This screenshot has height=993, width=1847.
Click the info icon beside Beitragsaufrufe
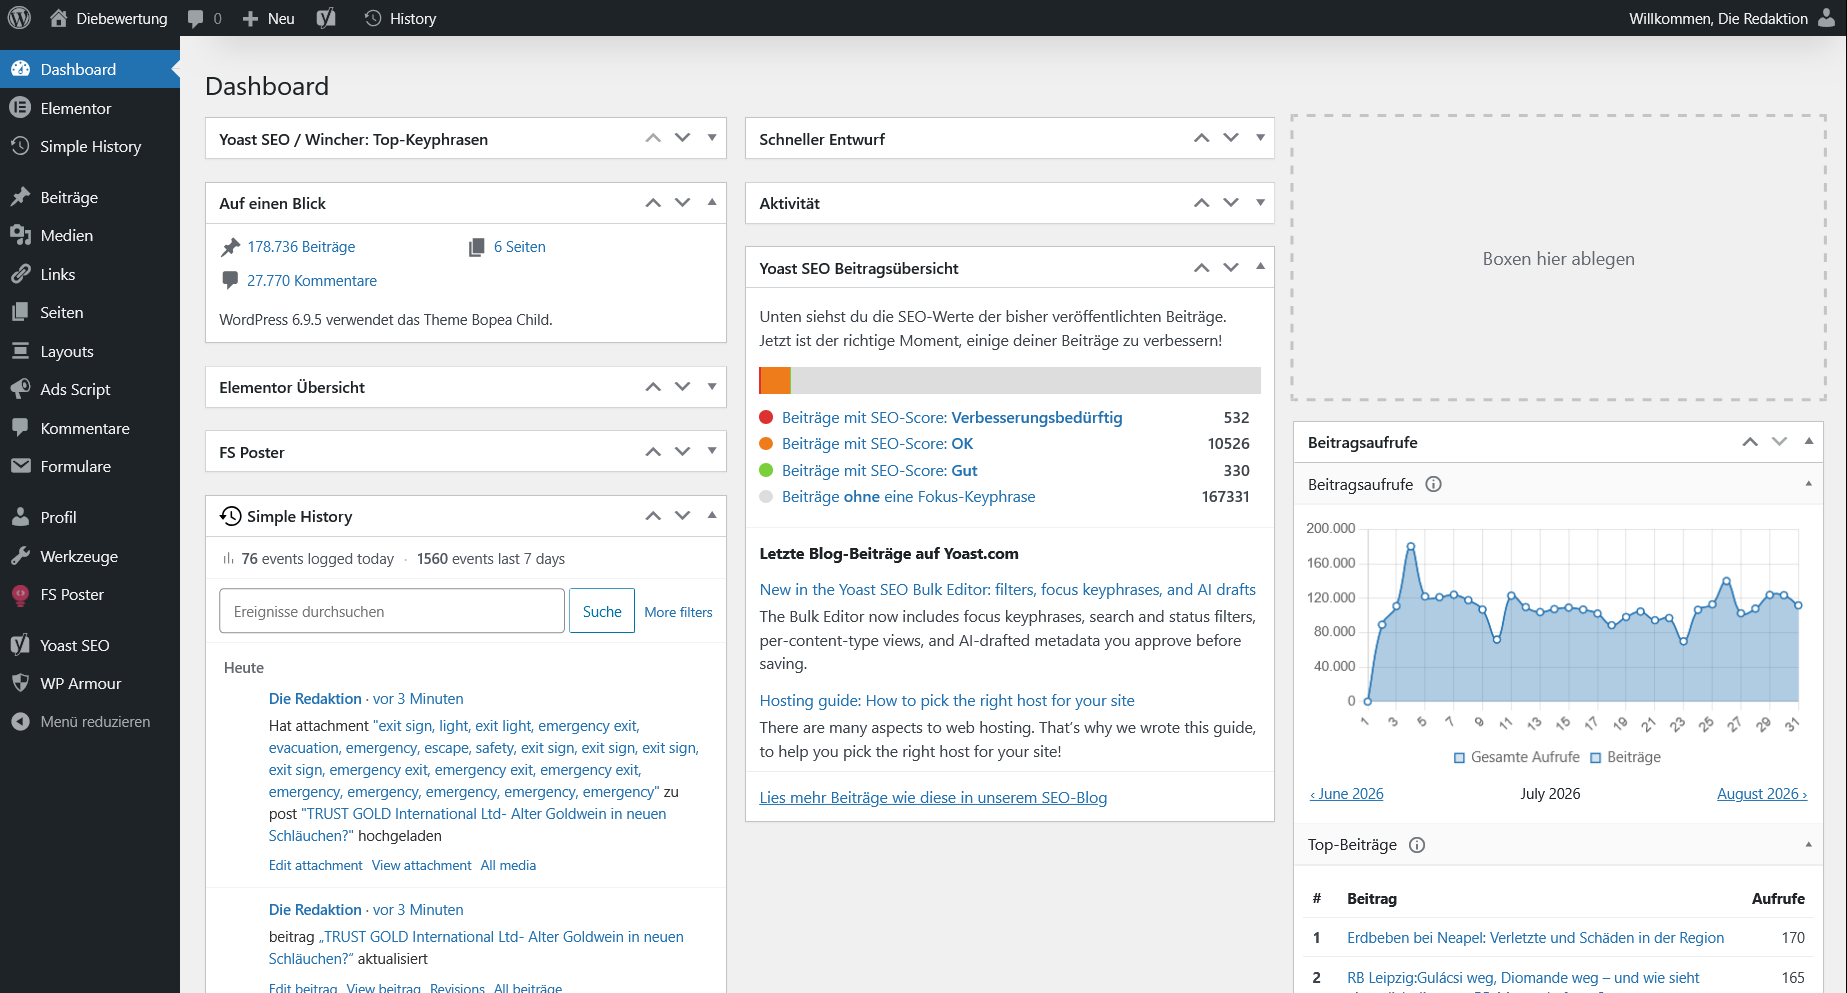(1433, 485)
